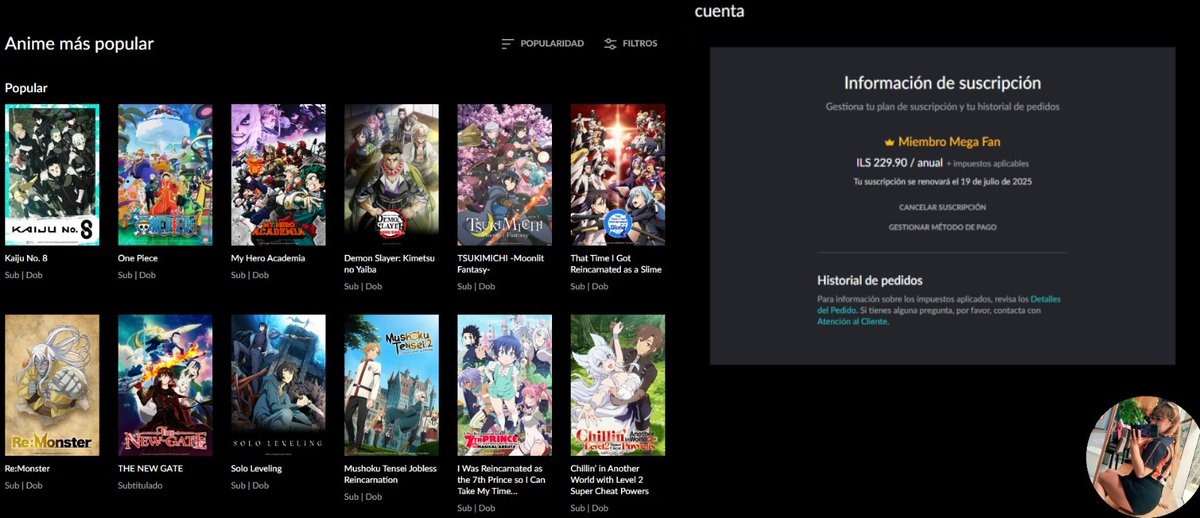
Task: Click the 'Popular' section heading
Action: [x=26, y=88]
